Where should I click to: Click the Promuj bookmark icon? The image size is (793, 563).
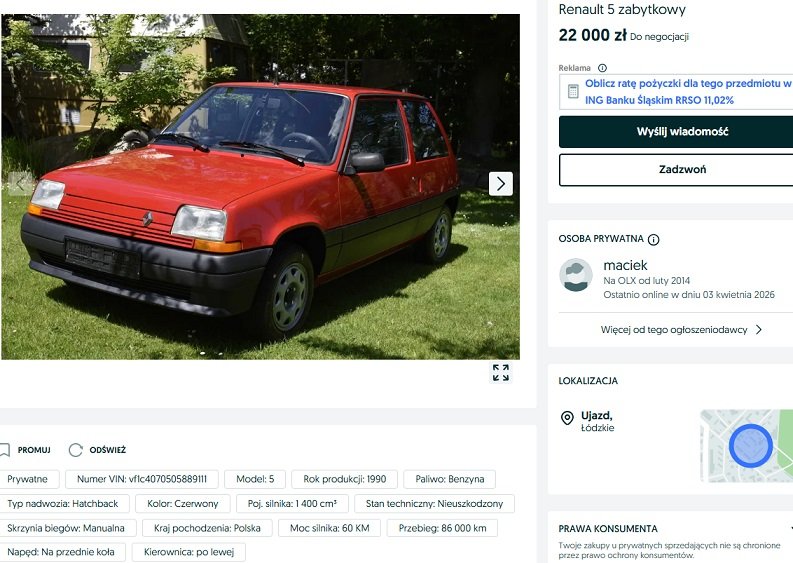(x=5, y=450)
